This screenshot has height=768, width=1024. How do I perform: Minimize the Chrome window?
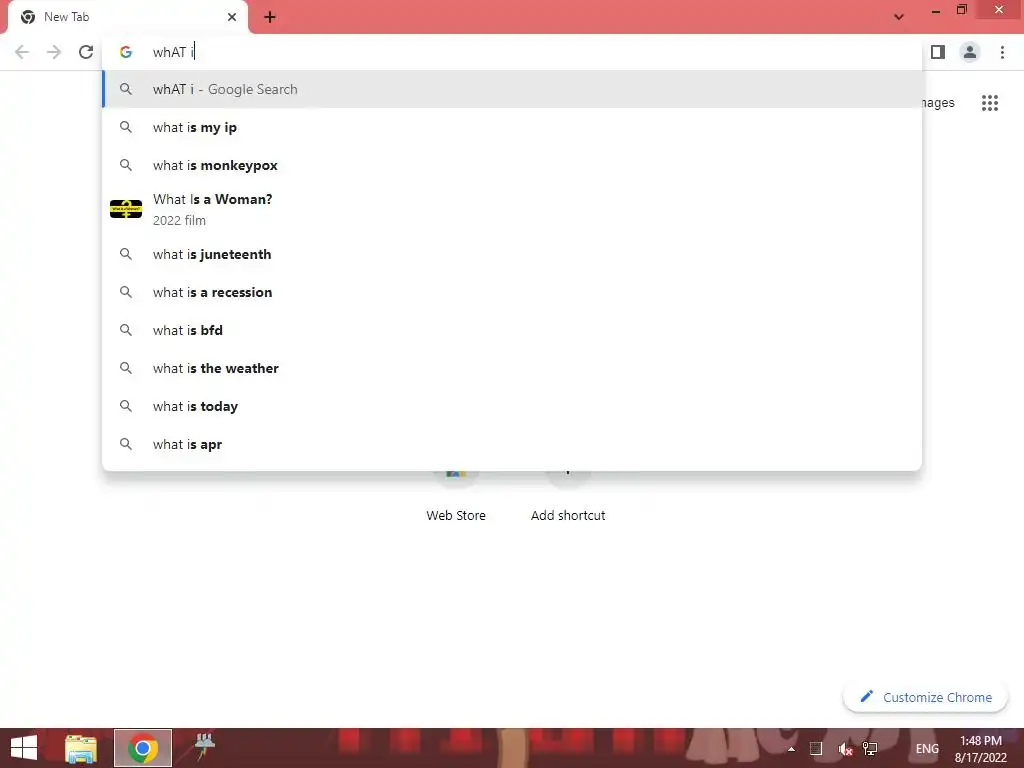coord(936,10)
